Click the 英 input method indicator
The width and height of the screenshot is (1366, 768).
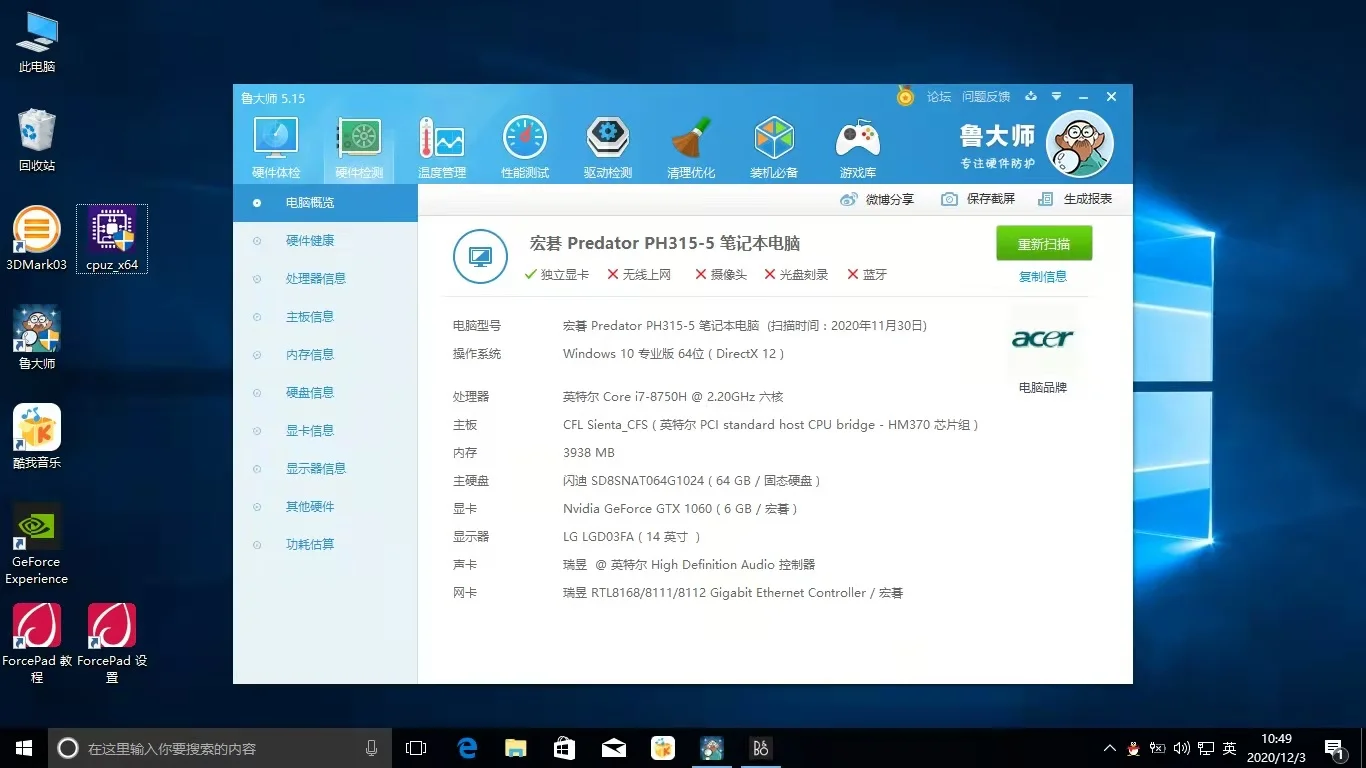(1229, 748)
